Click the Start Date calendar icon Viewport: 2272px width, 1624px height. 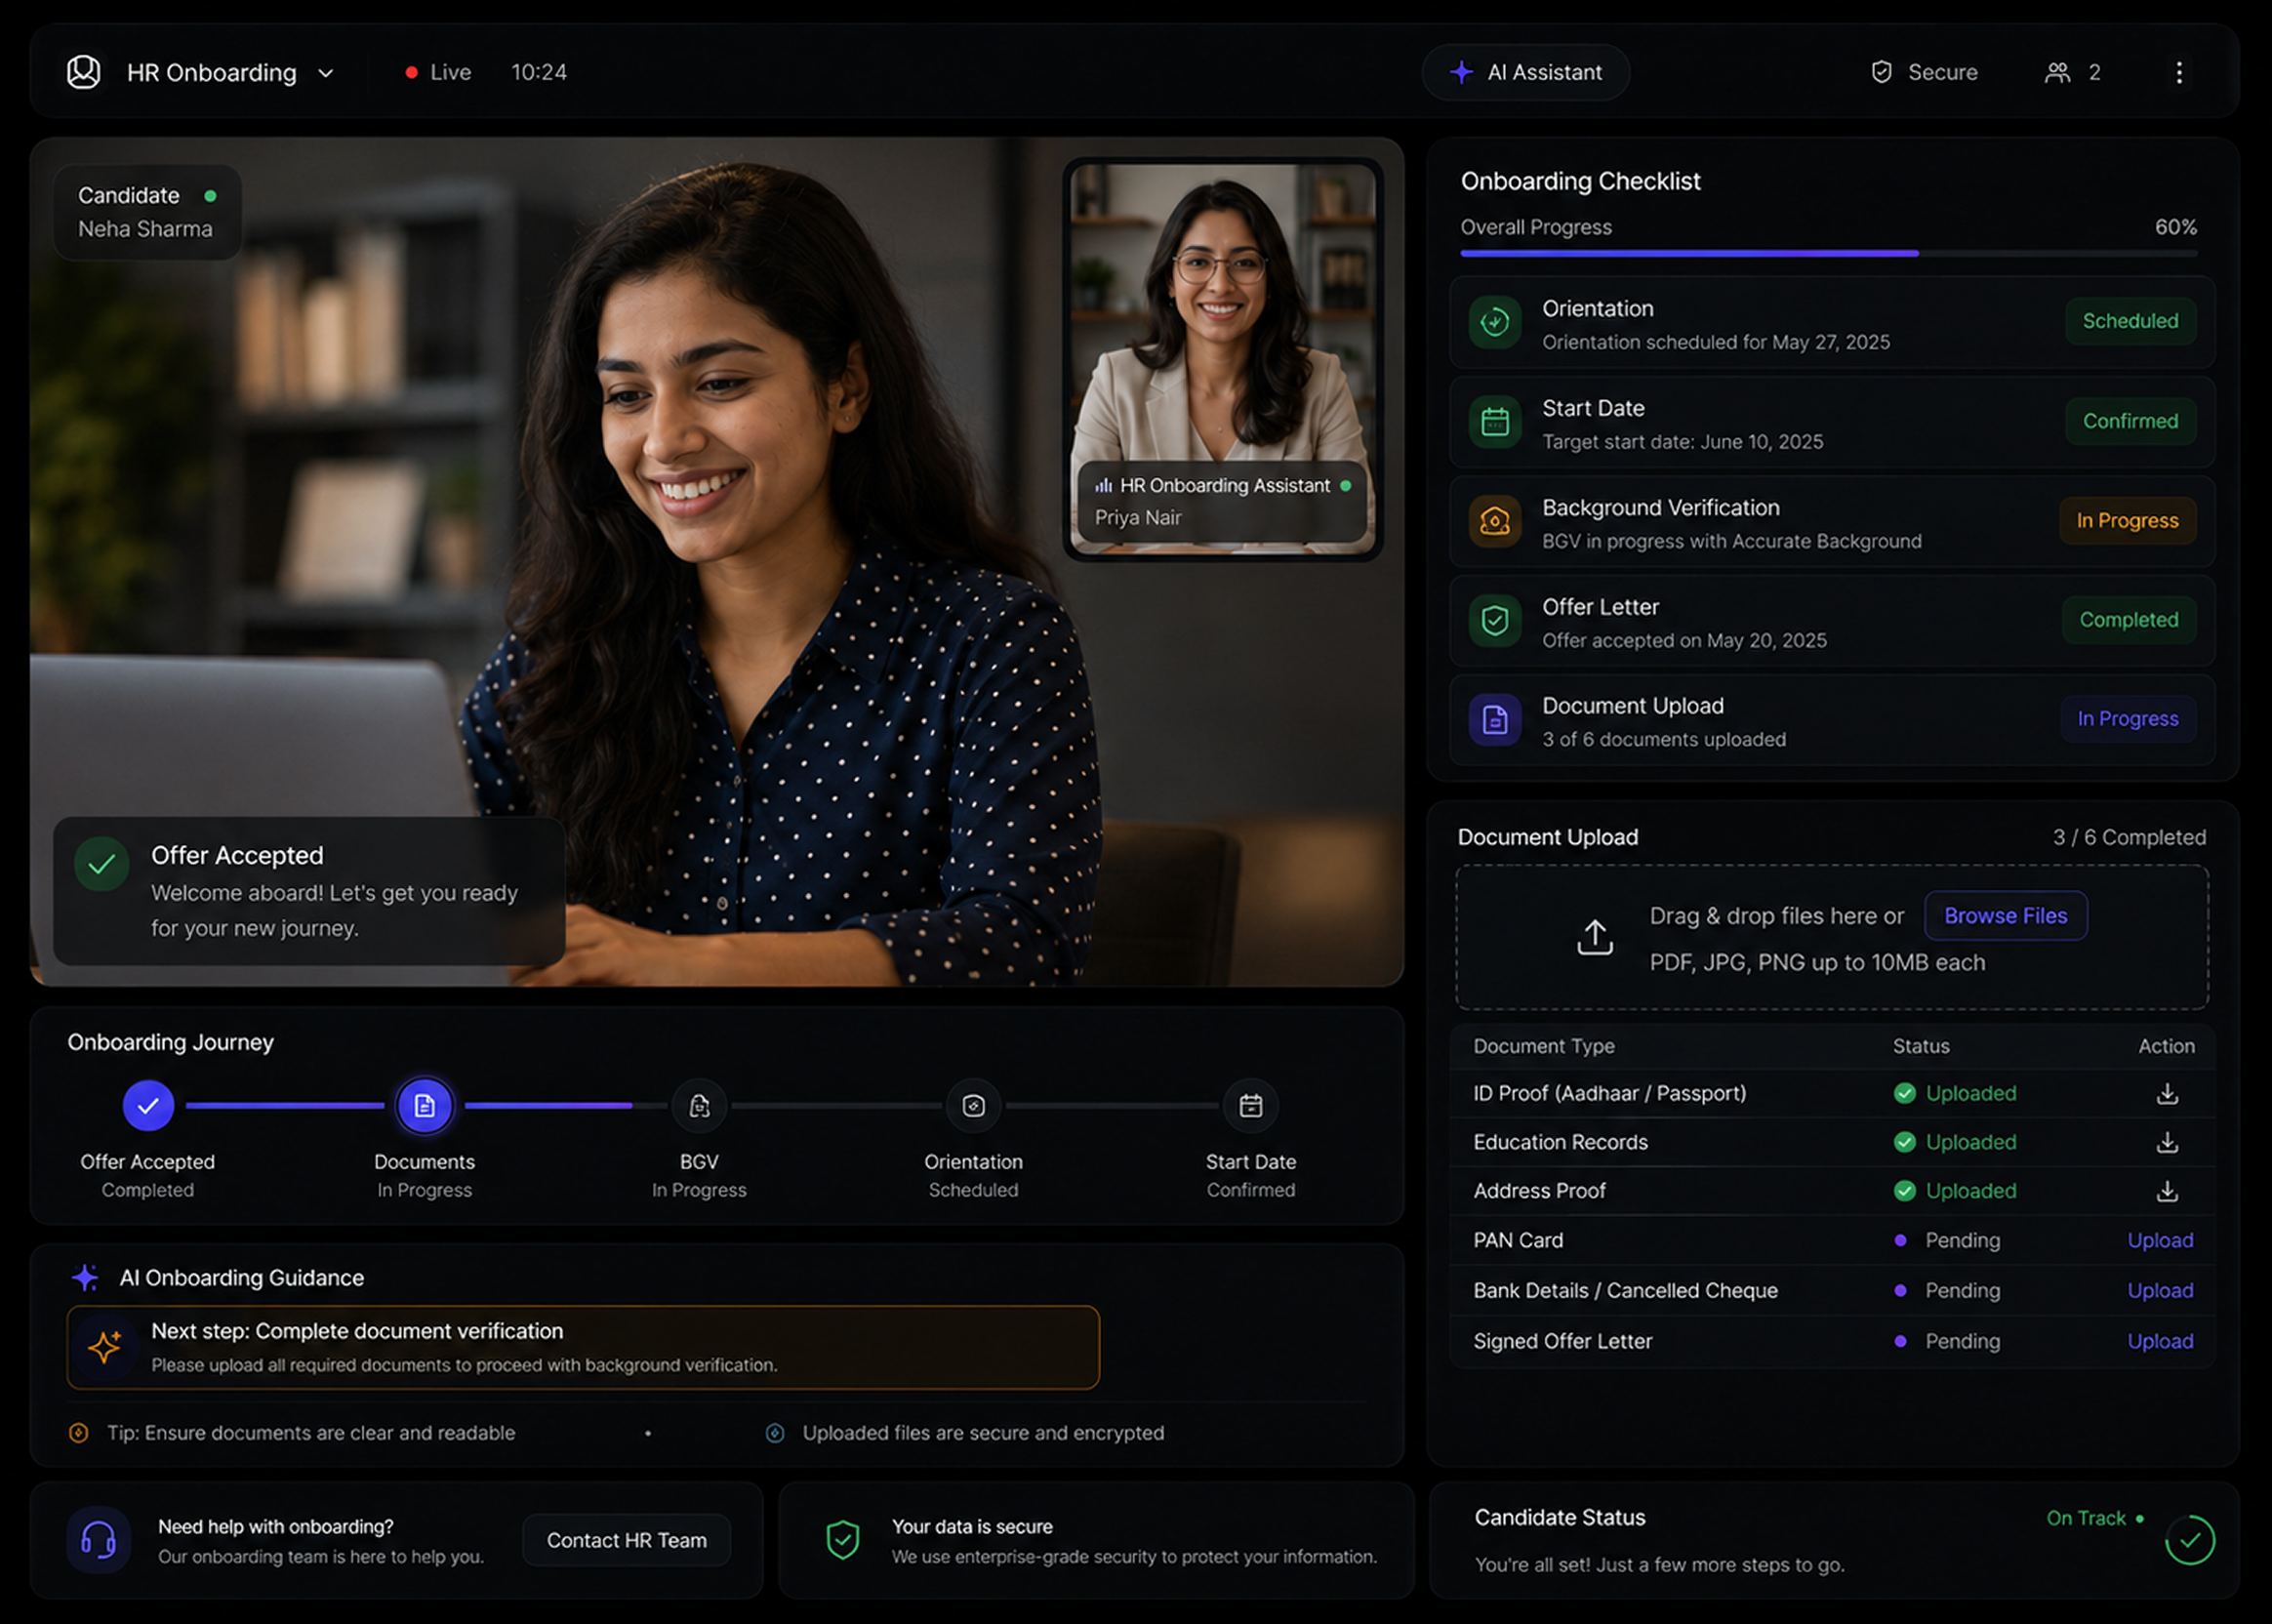point(1495,422)
